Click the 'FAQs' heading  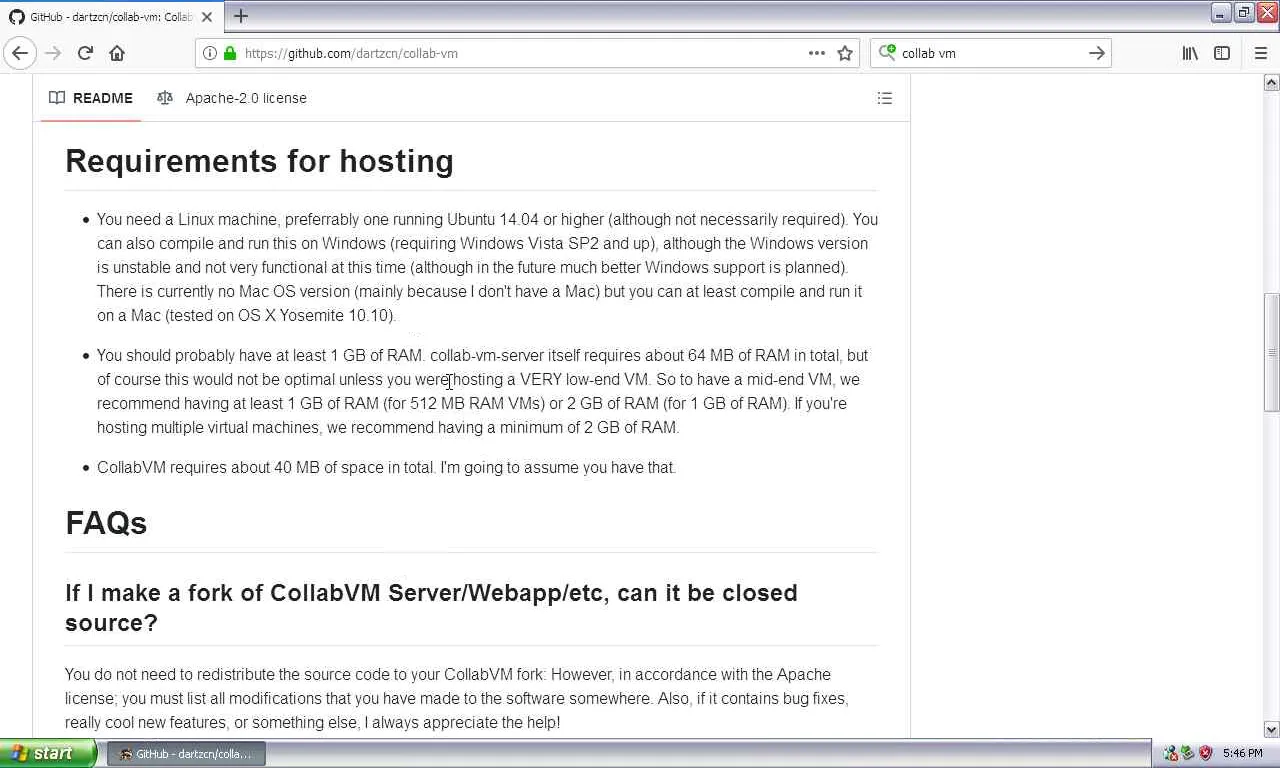click(x=106, y=523)
